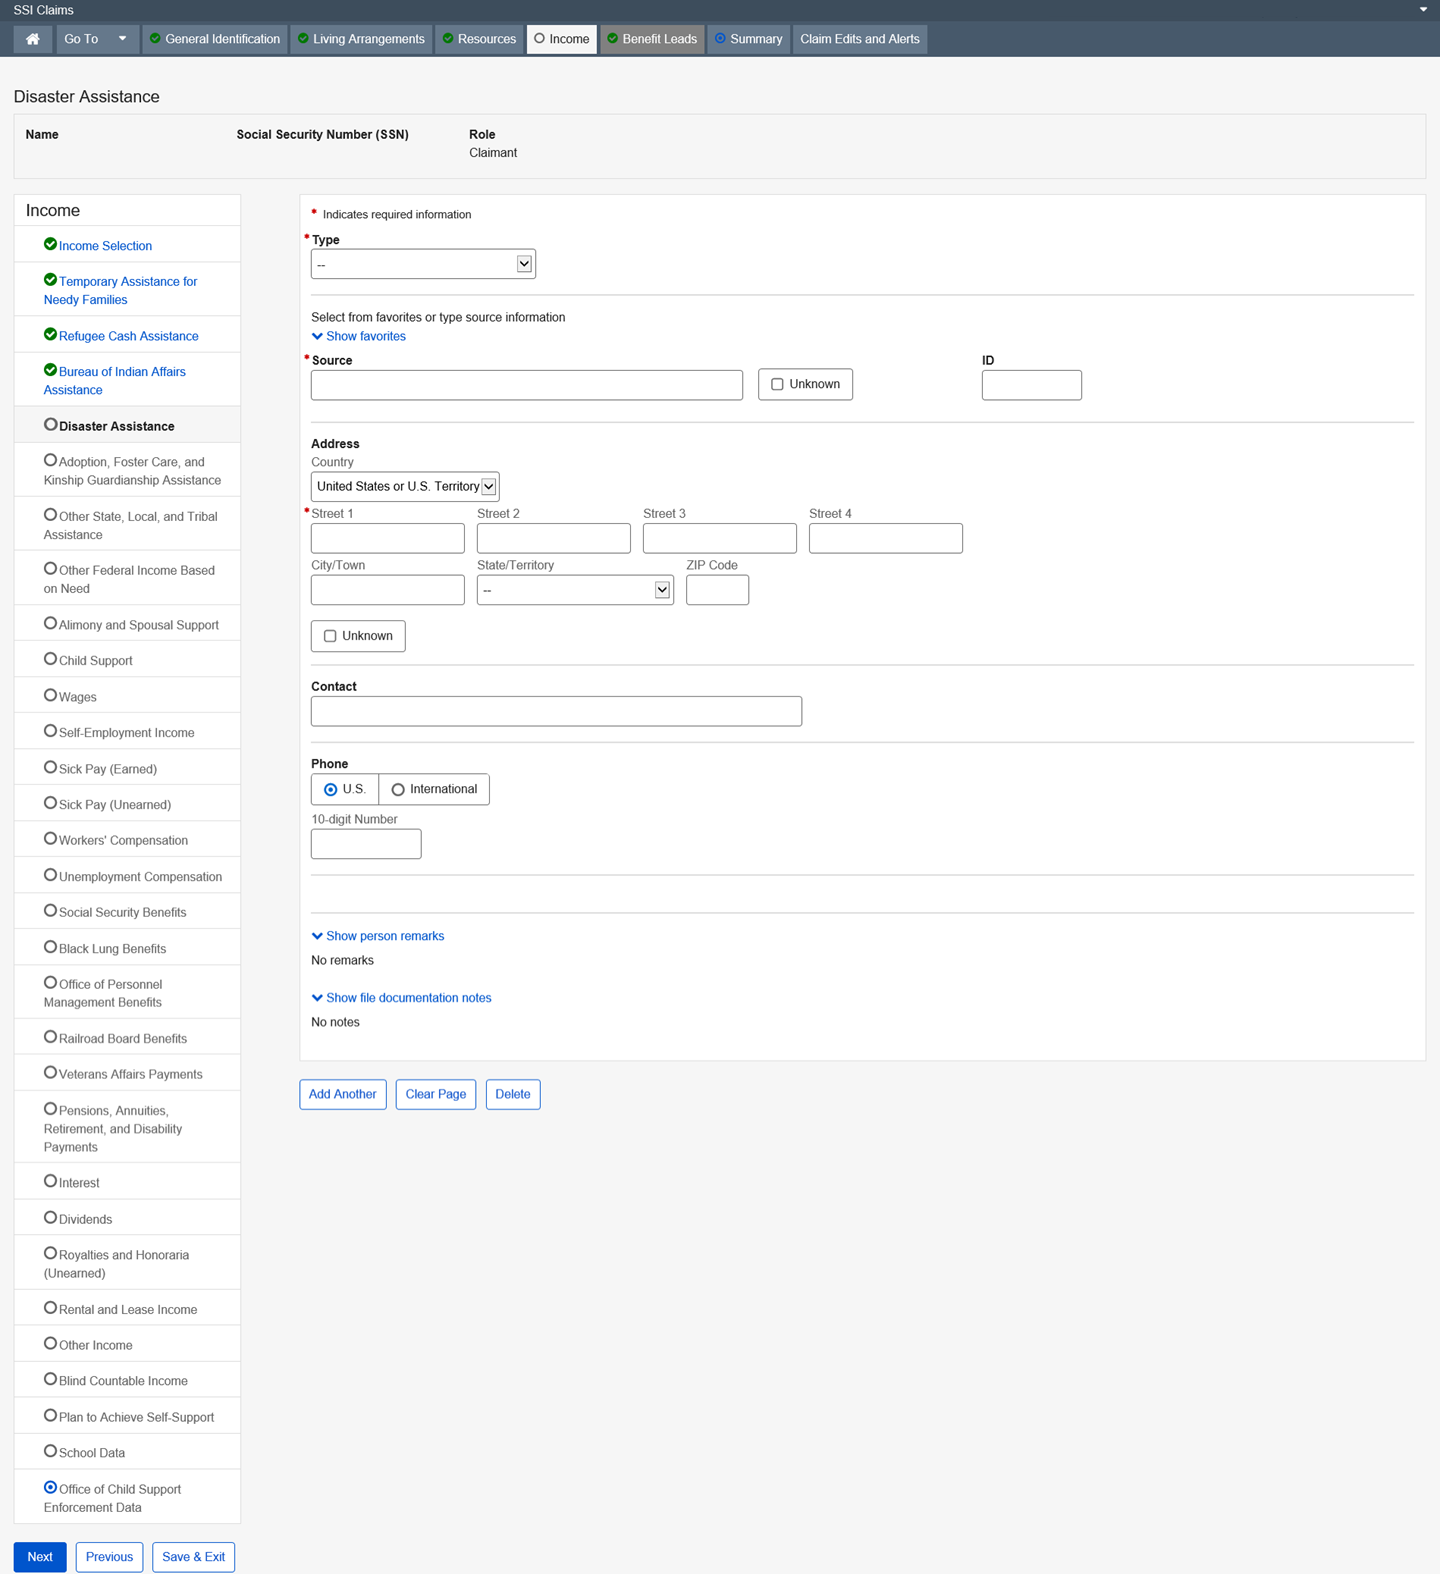Click the caret arrow at top-right of SSI Claims bar
The image size is (1440, 1574).
[1423, 10]
